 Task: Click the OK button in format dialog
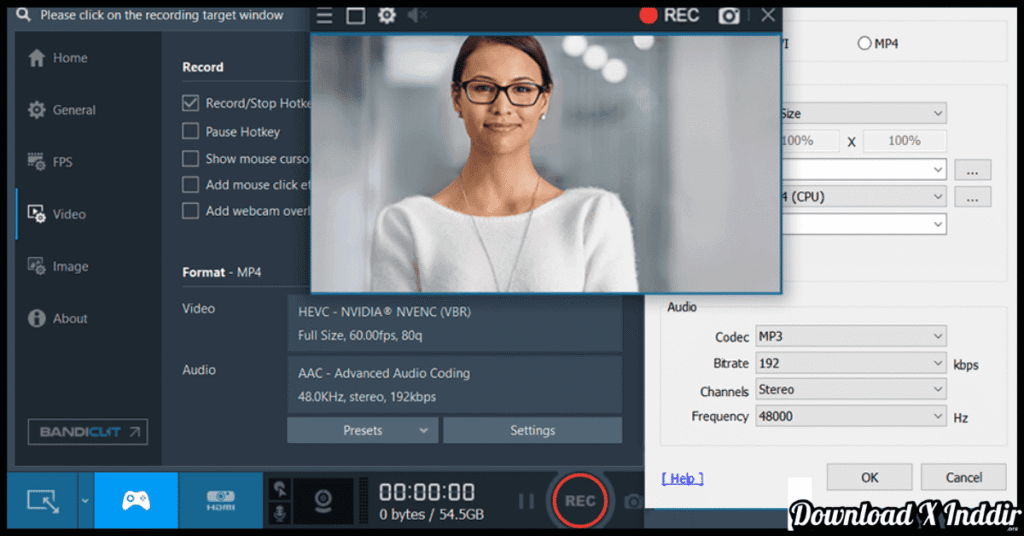pos(869,477)
